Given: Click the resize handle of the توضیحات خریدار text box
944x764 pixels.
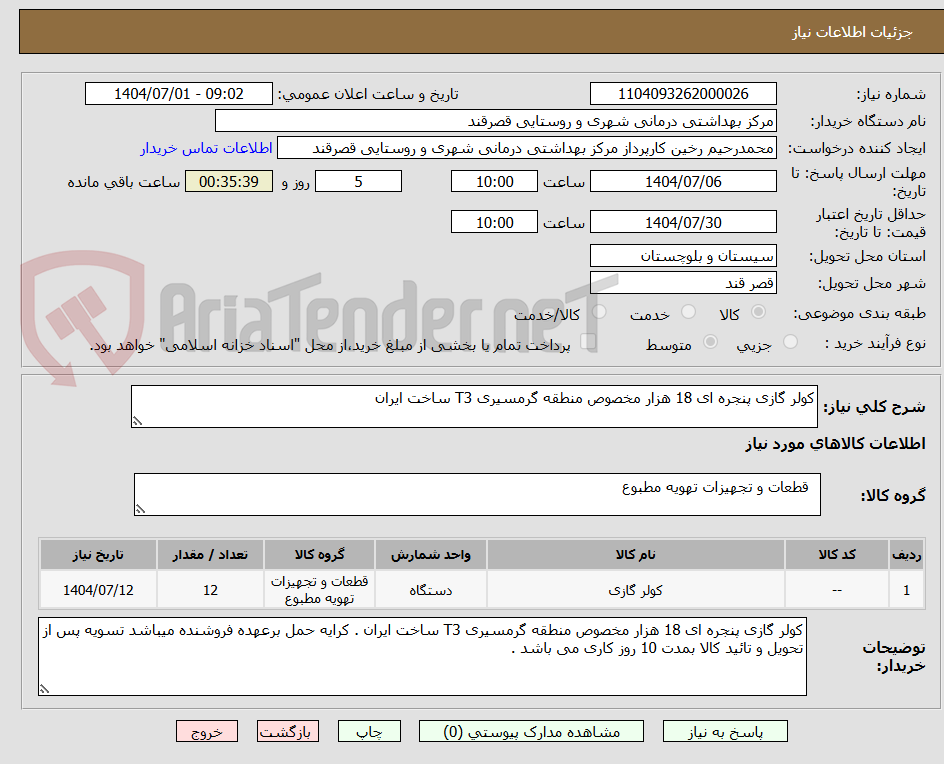Looking at the screenshot, I should coord(44,688).
